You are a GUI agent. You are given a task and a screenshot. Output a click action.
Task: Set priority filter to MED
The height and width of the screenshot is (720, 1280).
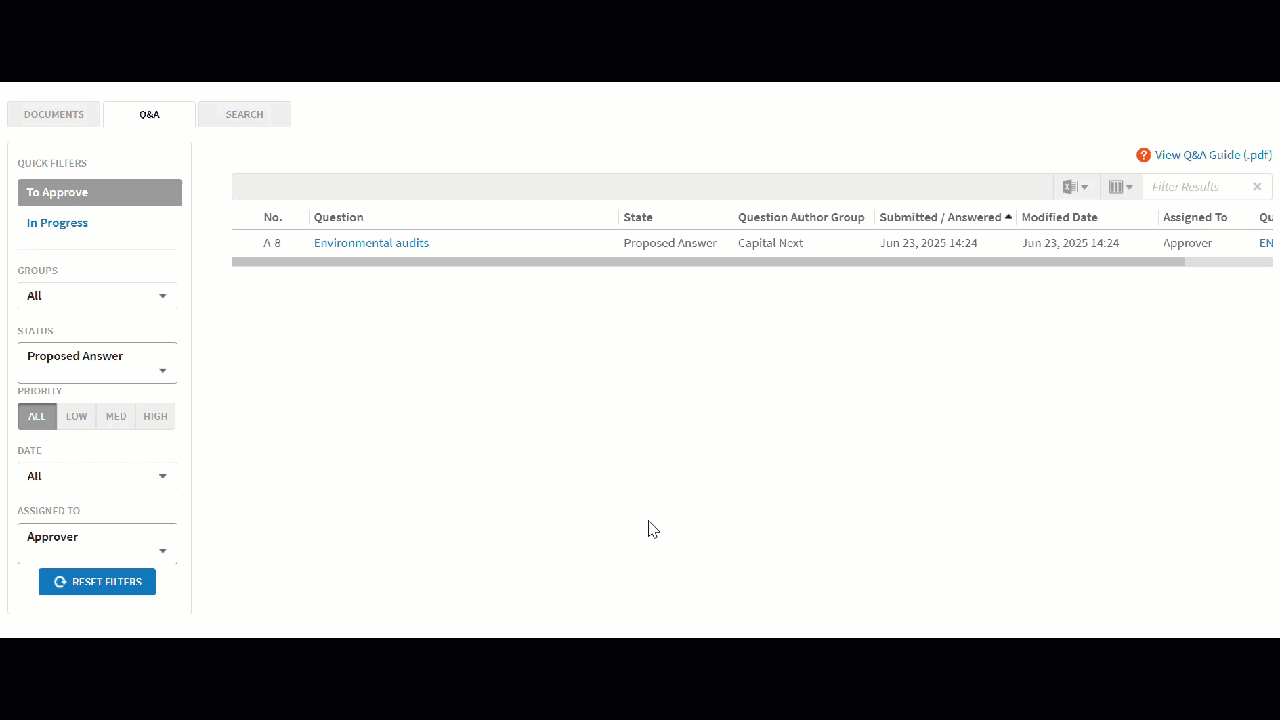pos(116,417)
